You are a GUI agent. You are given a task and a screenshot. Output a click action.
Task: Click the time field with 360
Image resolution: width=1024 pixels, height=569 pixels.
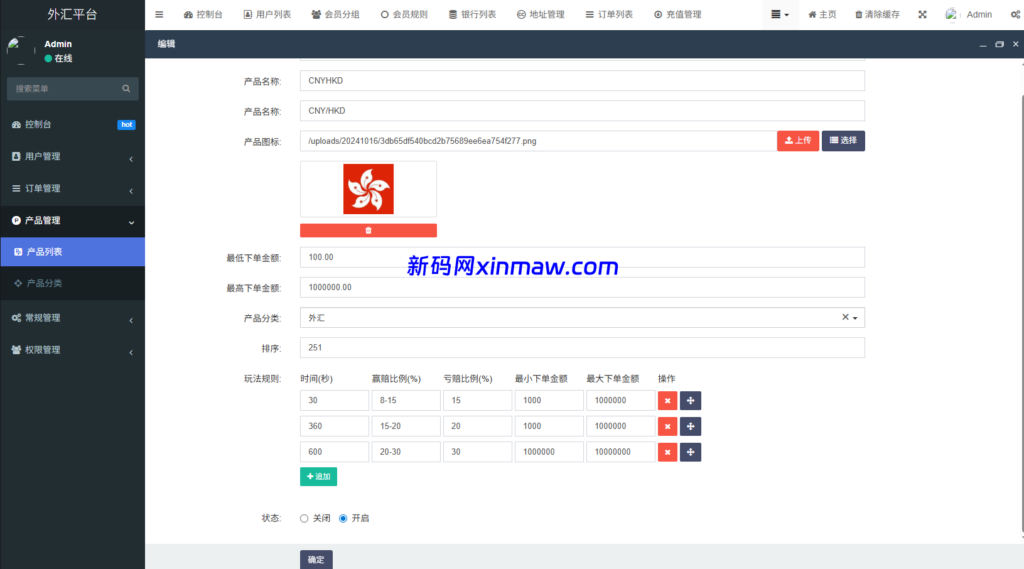[334, 426]
